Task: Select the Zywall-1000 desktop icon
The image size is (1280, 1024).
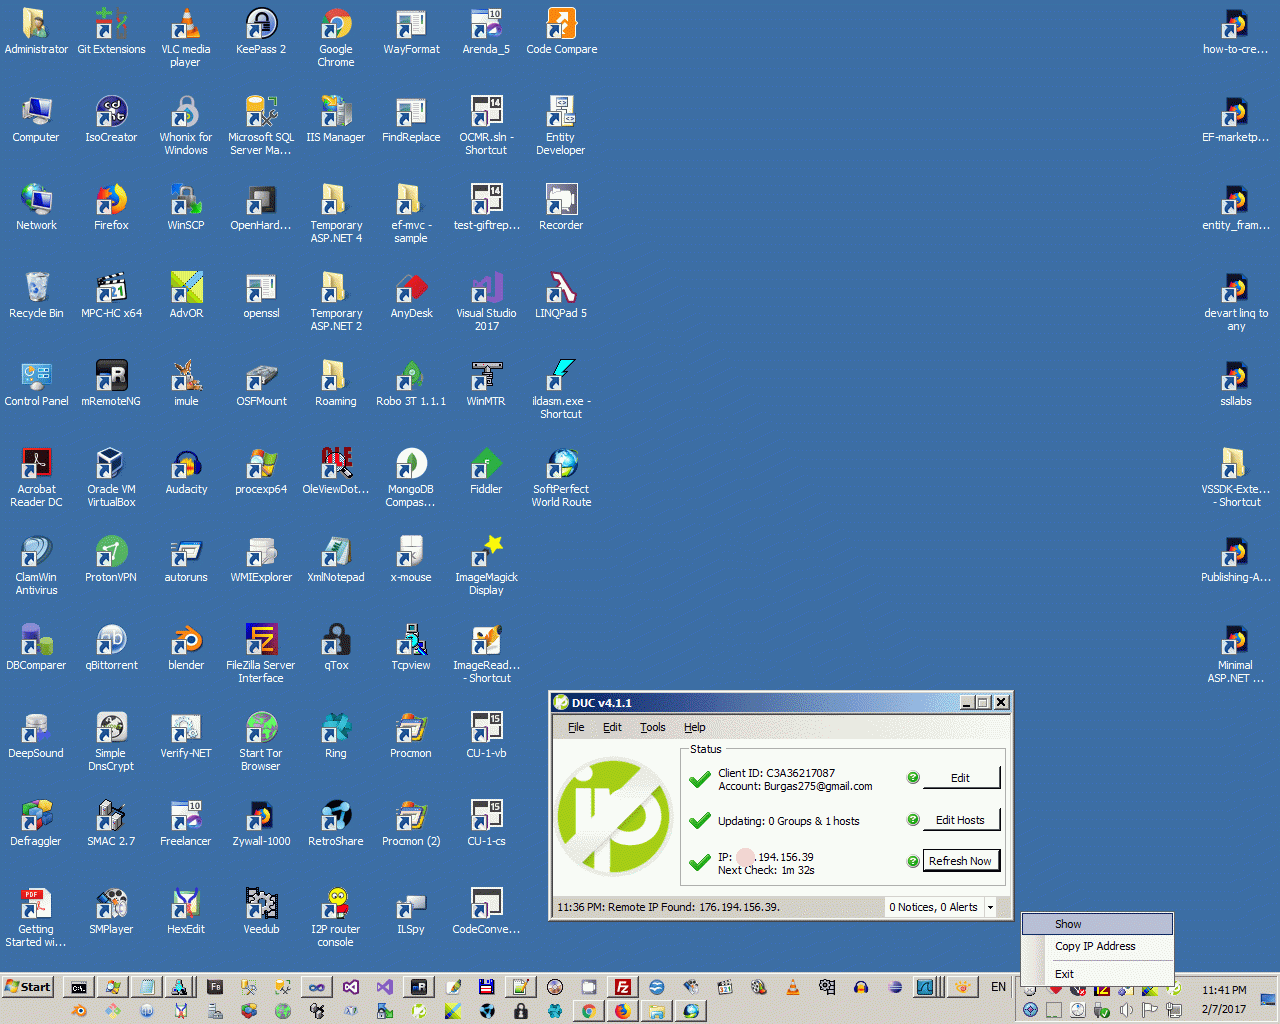Action: pyautogui.click(x=261, y=824)
